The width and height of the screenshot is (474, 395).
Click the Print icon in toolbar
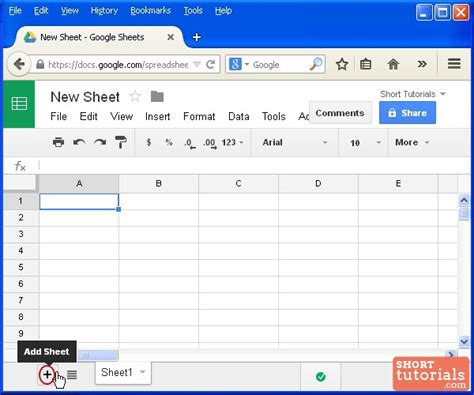[58, 142]
